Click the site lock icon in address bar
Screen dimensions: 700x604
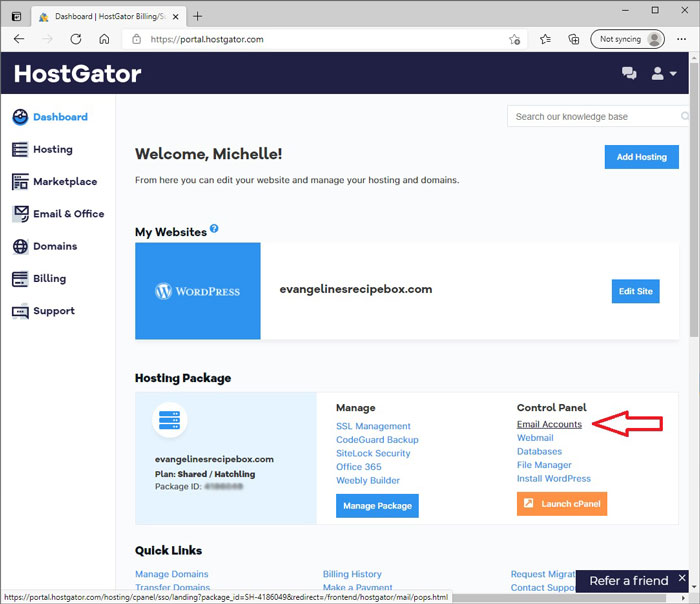coord(137,39)
